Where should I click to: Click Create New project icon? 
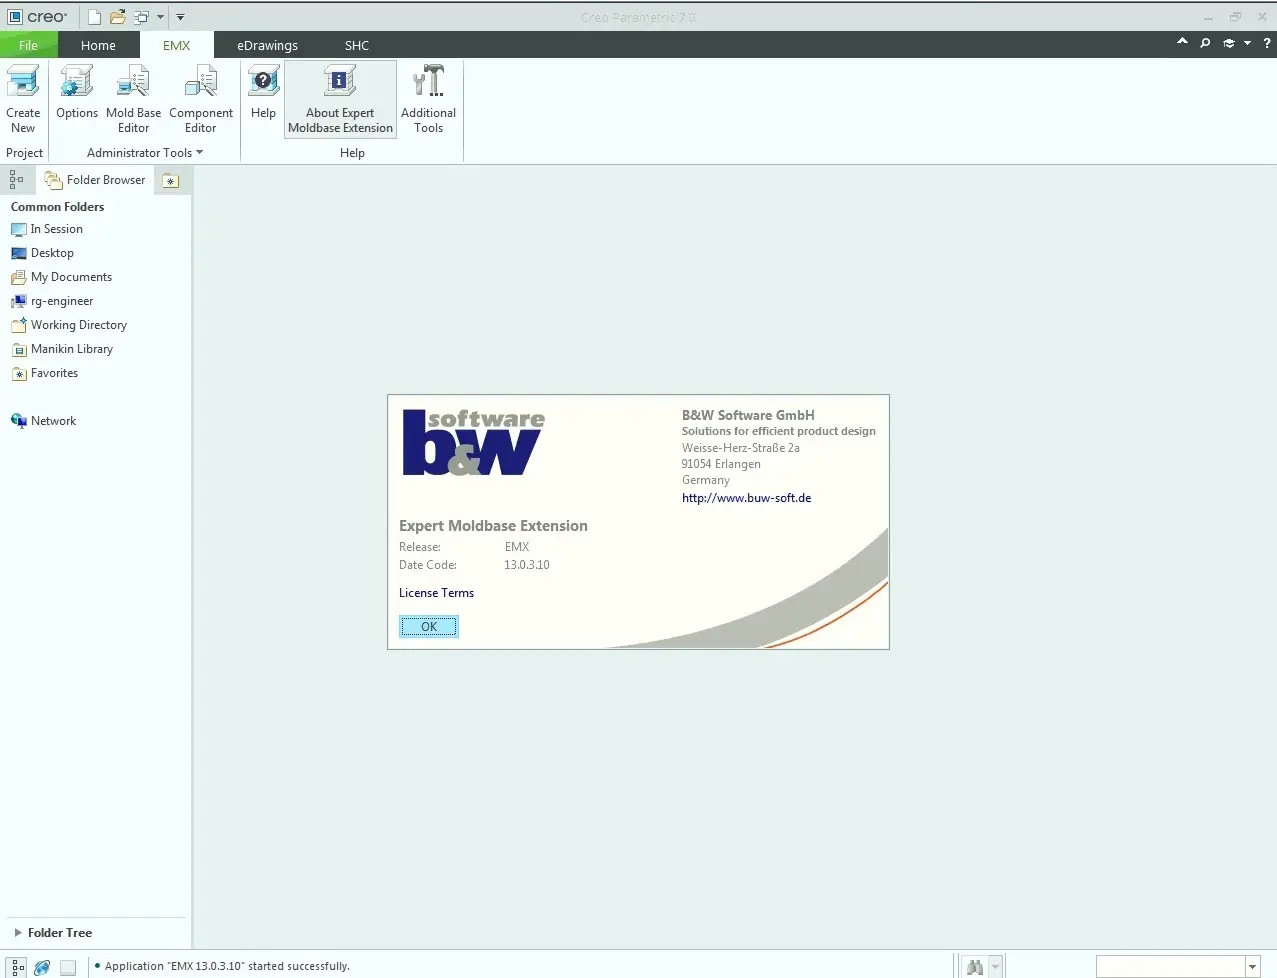[x=23, y=98]
